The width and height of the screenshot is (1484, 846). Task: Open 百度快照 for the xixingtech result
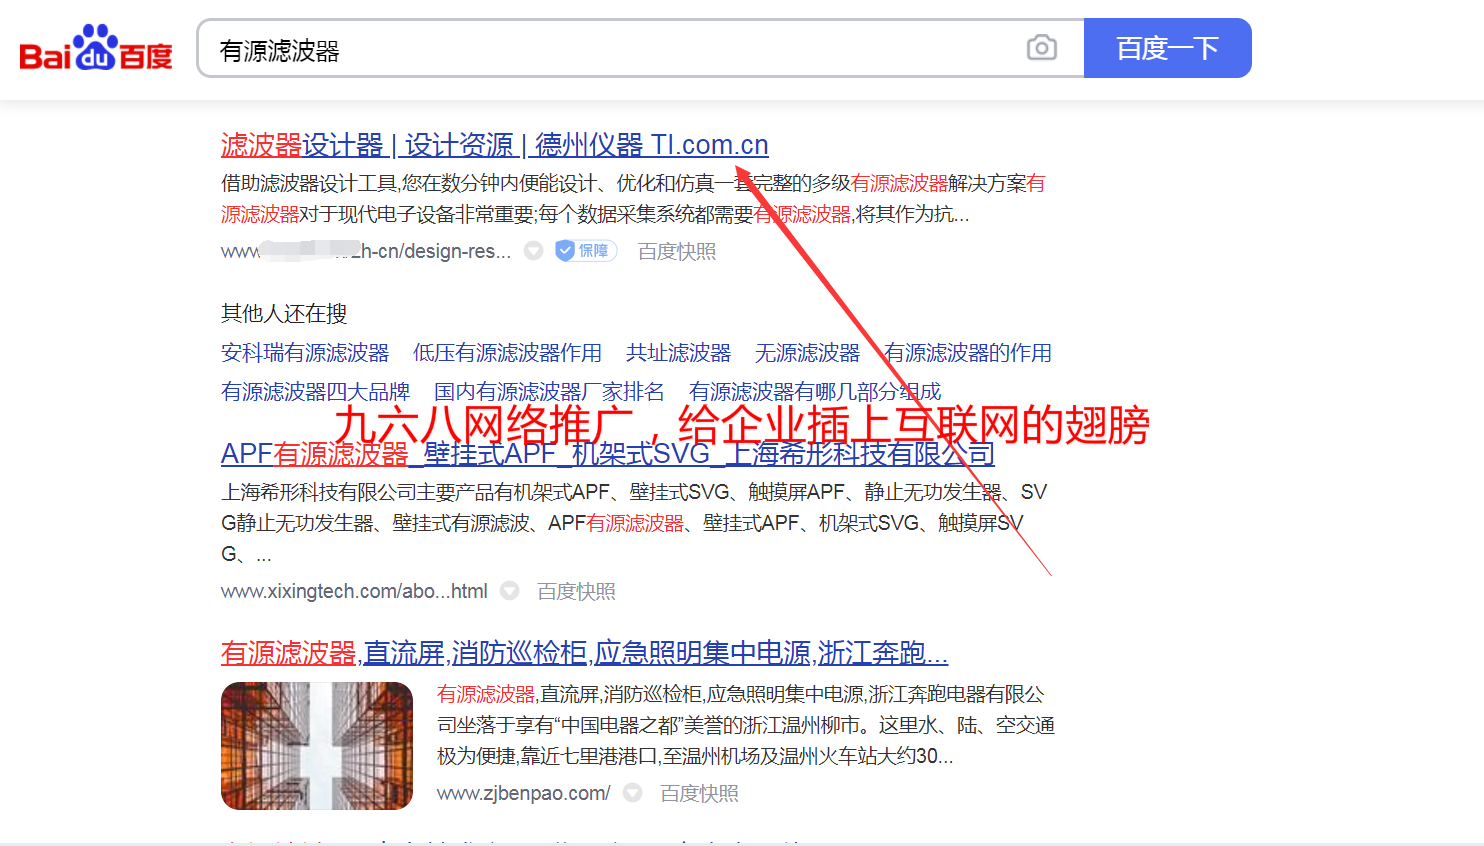point(576,591)
